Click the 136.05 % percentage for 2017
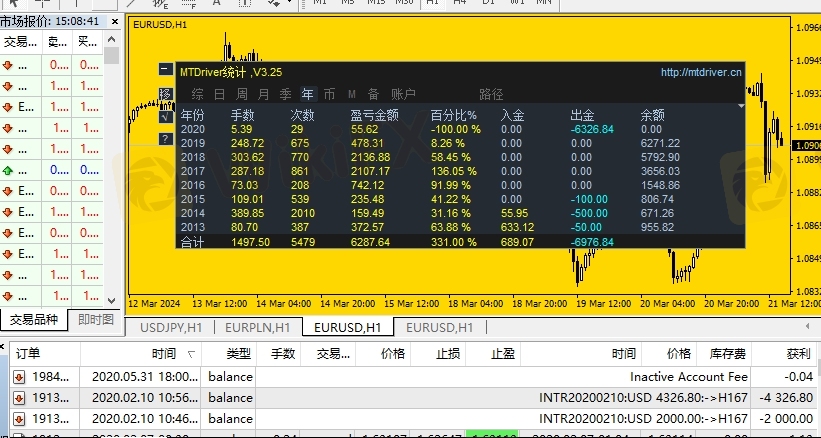This screenshot has height=438, width=821. (x=454, y=171)
